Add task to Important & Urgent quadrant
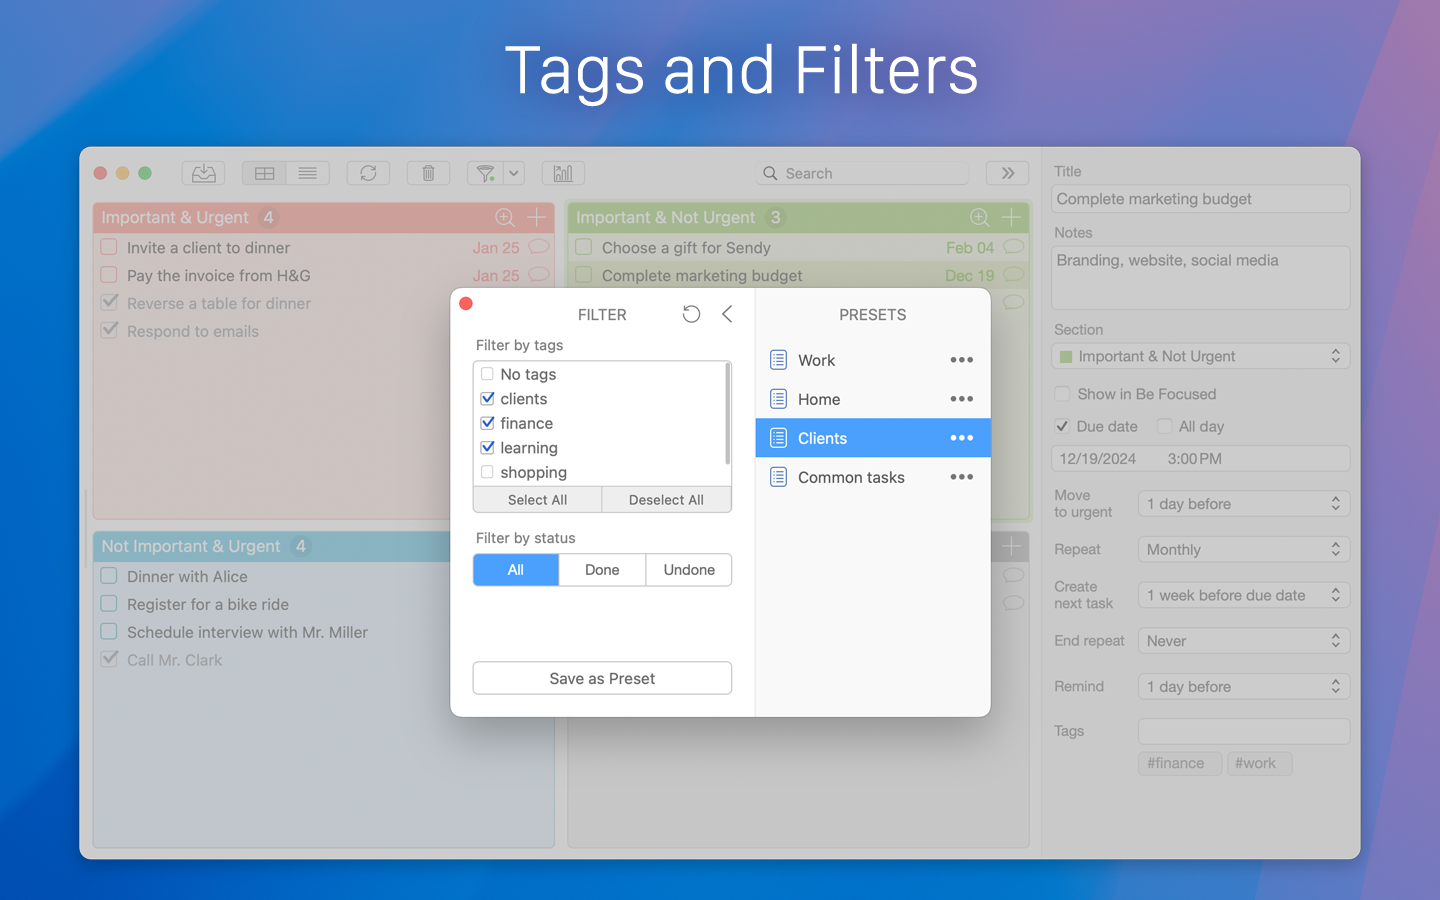Viewport: 1440px width, 900px height. (x=537, y=217)
